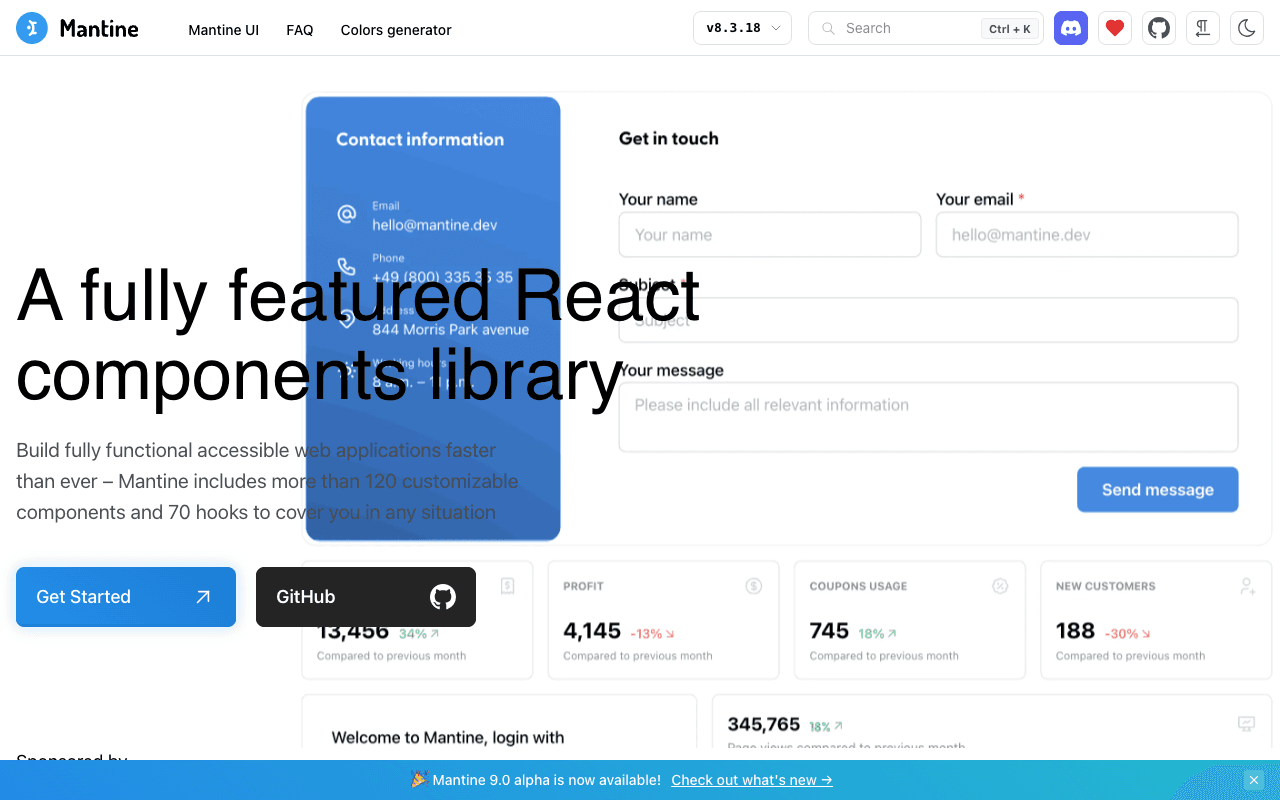Close the Mantine 9.0 alpha banner
This screenshot has width=1280, height=800.
(1254, 780)
